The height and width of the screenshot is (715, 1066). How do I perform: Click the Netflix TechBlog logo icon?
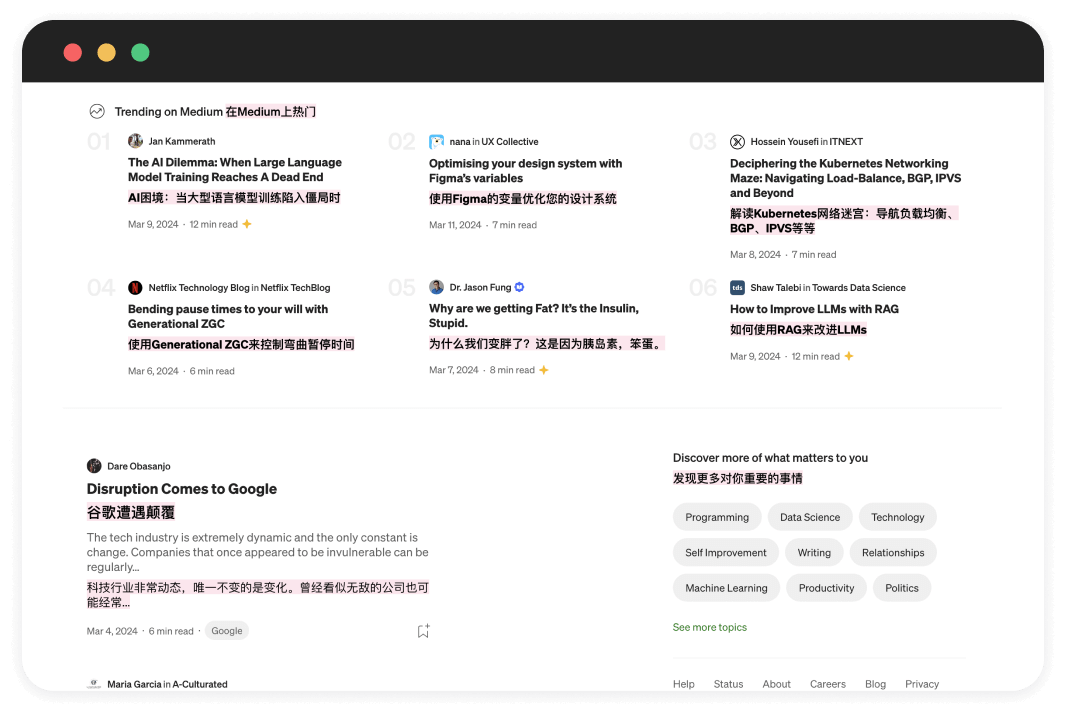(x=135, y=287)
